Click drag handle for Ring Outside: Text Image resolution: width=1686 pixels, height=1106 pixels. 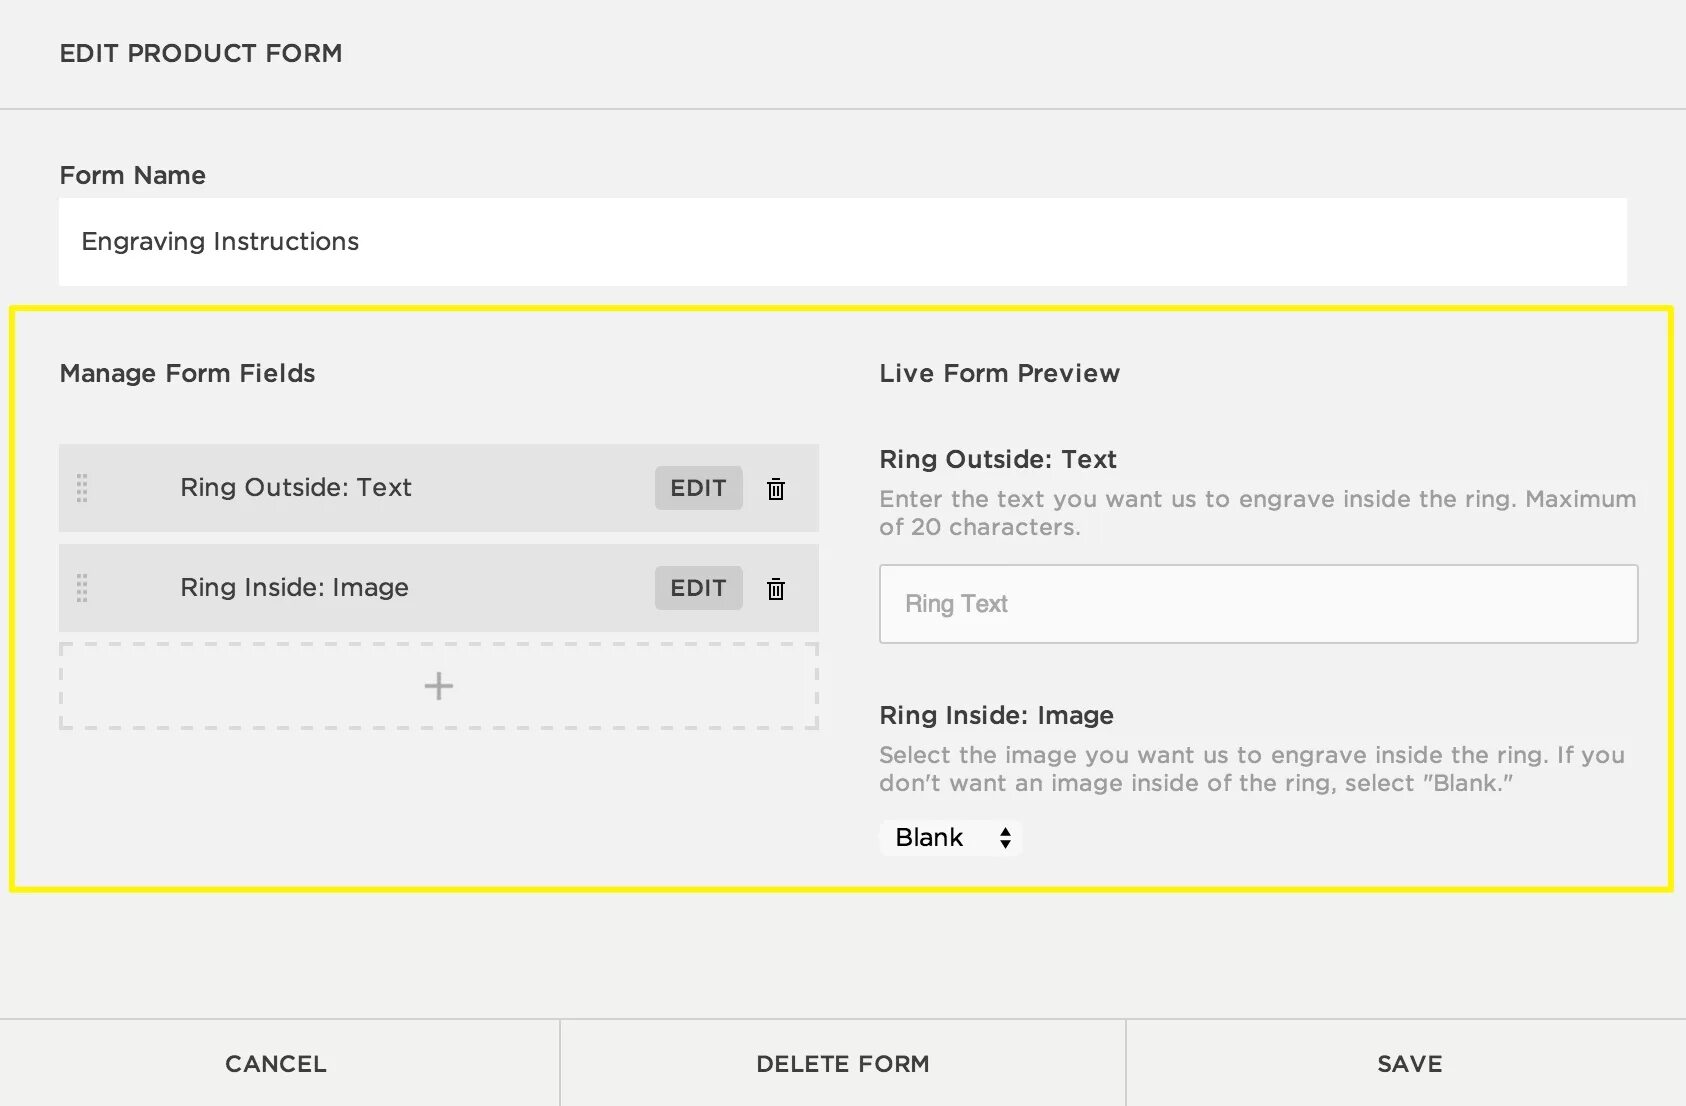82,488
